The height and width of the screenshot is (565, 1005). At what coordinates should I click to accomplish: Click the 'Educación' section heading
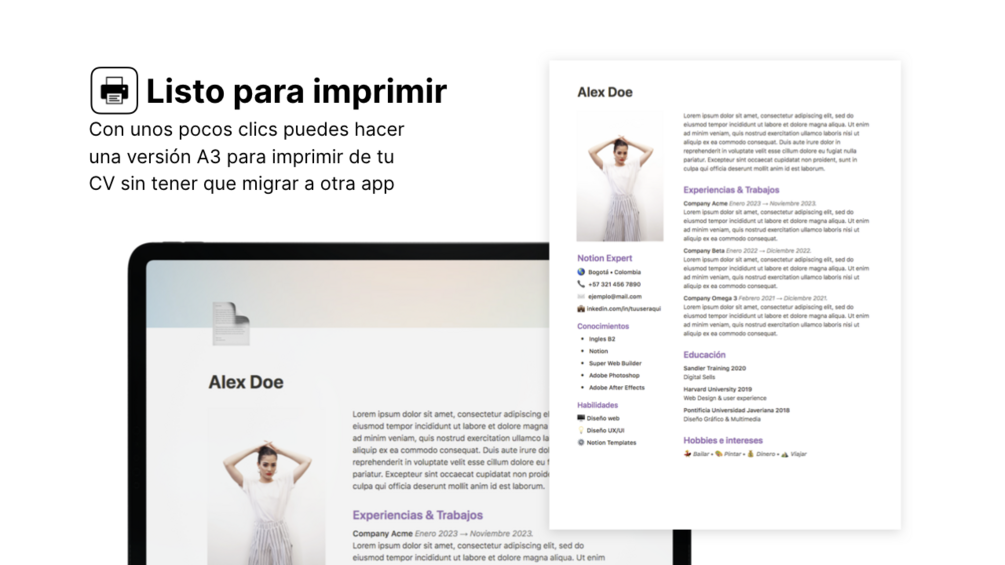[x=704, y=354]
